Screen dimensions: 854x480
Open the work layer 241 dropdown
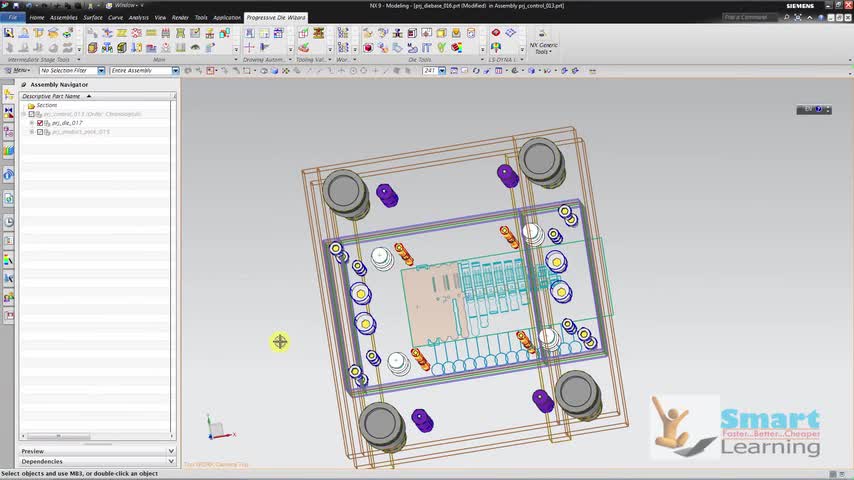click(x=442, y=71)
